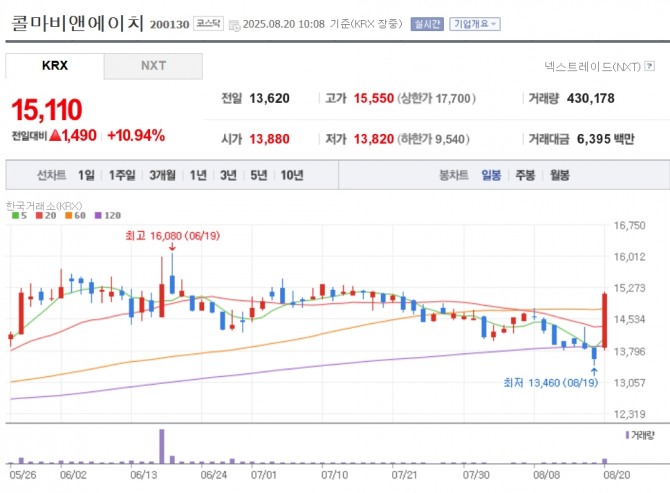The image size is (670, 493).
Task: Click the calendar icon beside the date
Action: coord(234,25)
